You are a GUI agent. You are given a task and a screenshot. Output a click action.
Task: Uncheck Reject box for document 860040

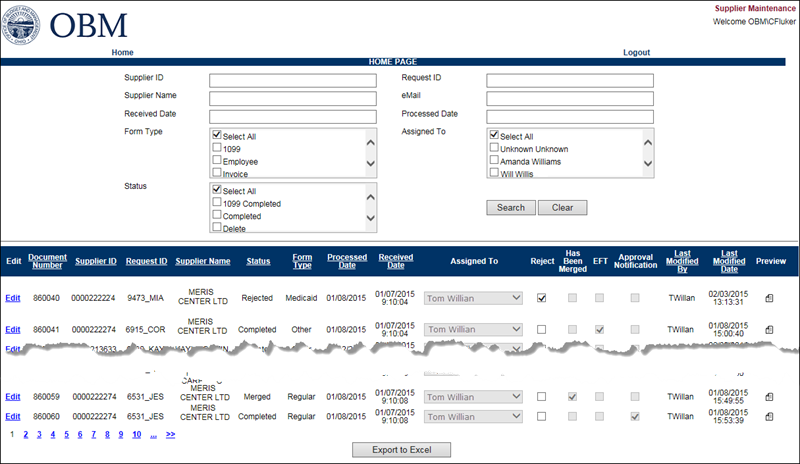(541, 298)
